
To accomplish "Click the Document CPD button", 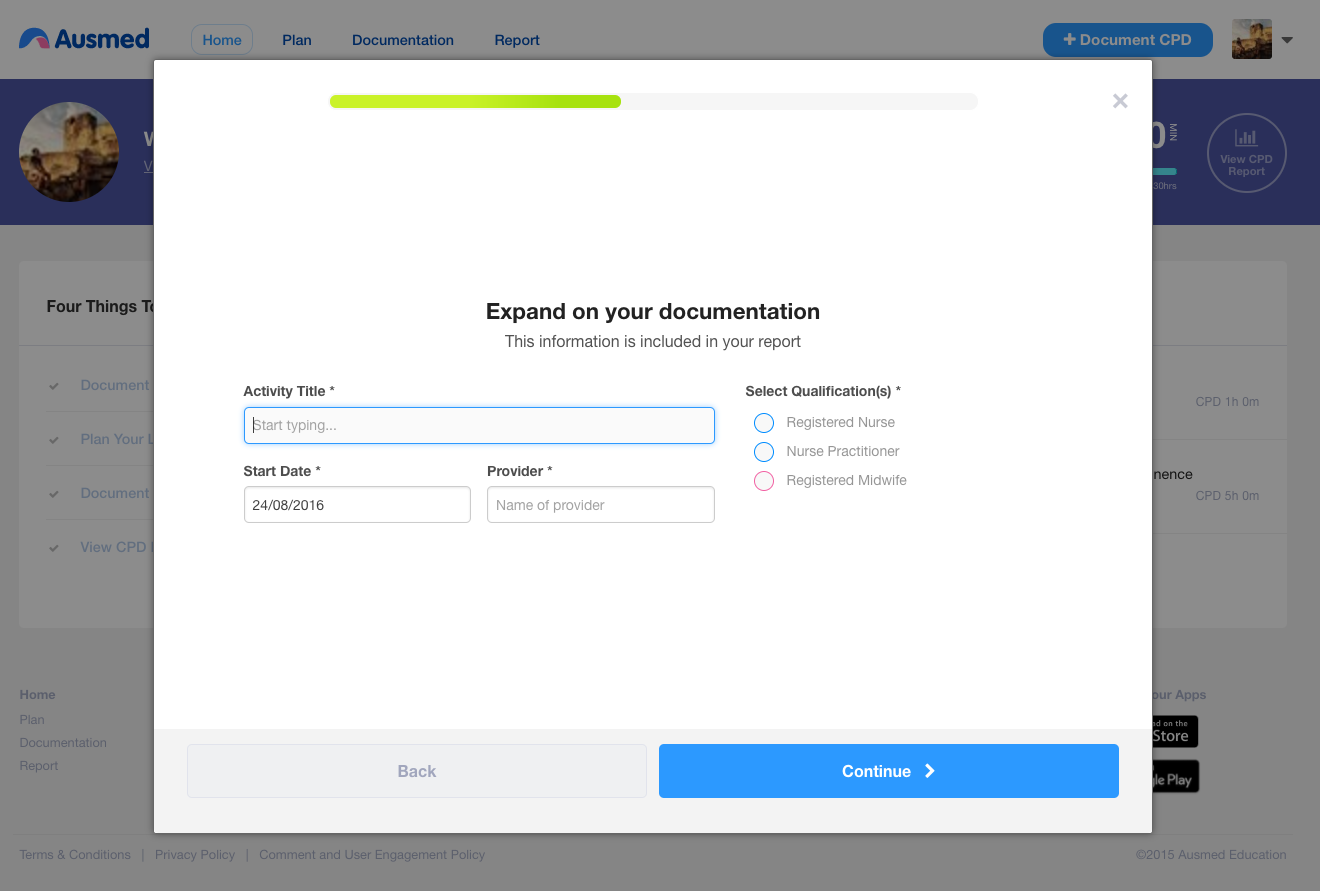I will [x=1127, y=40].
